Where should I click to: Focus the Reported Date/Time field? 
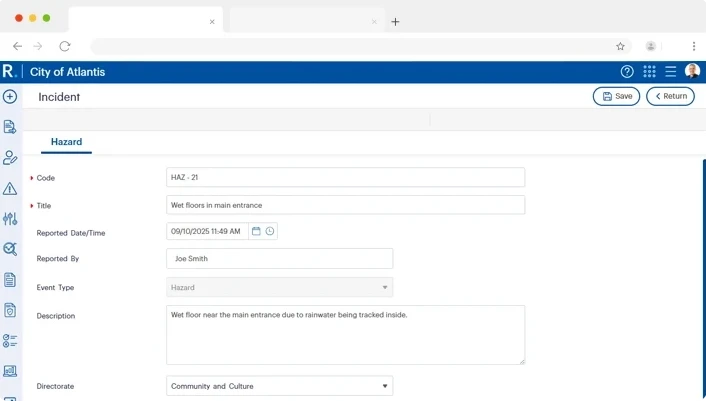pos(207,231)
